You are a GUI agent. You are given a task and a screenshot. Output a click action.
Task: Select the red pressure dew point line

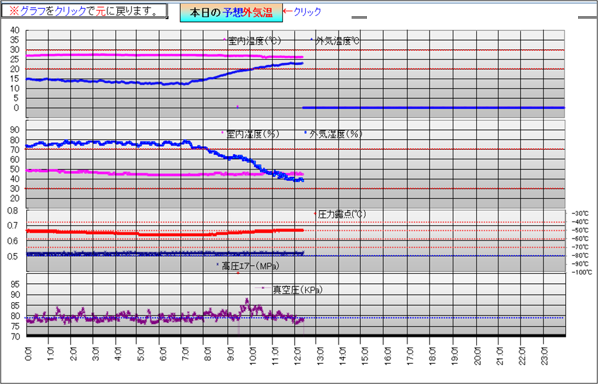point(164,233)
